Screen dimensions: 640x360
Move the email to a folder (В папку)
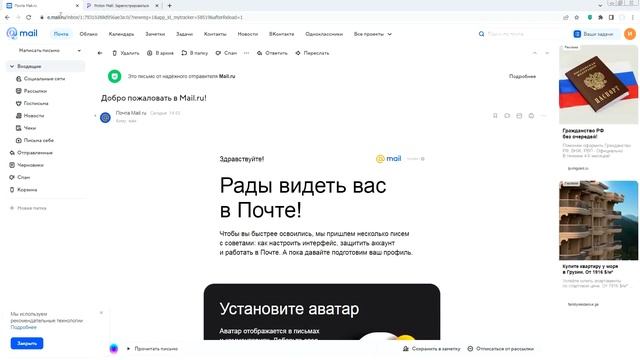coord(195,53)
